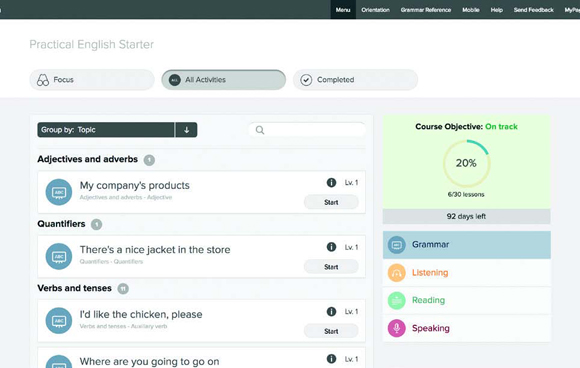Viewport: 580px width, 368px height.
Task: Click Lv. 1 label on My company's products
Action: tap(351, 183)
